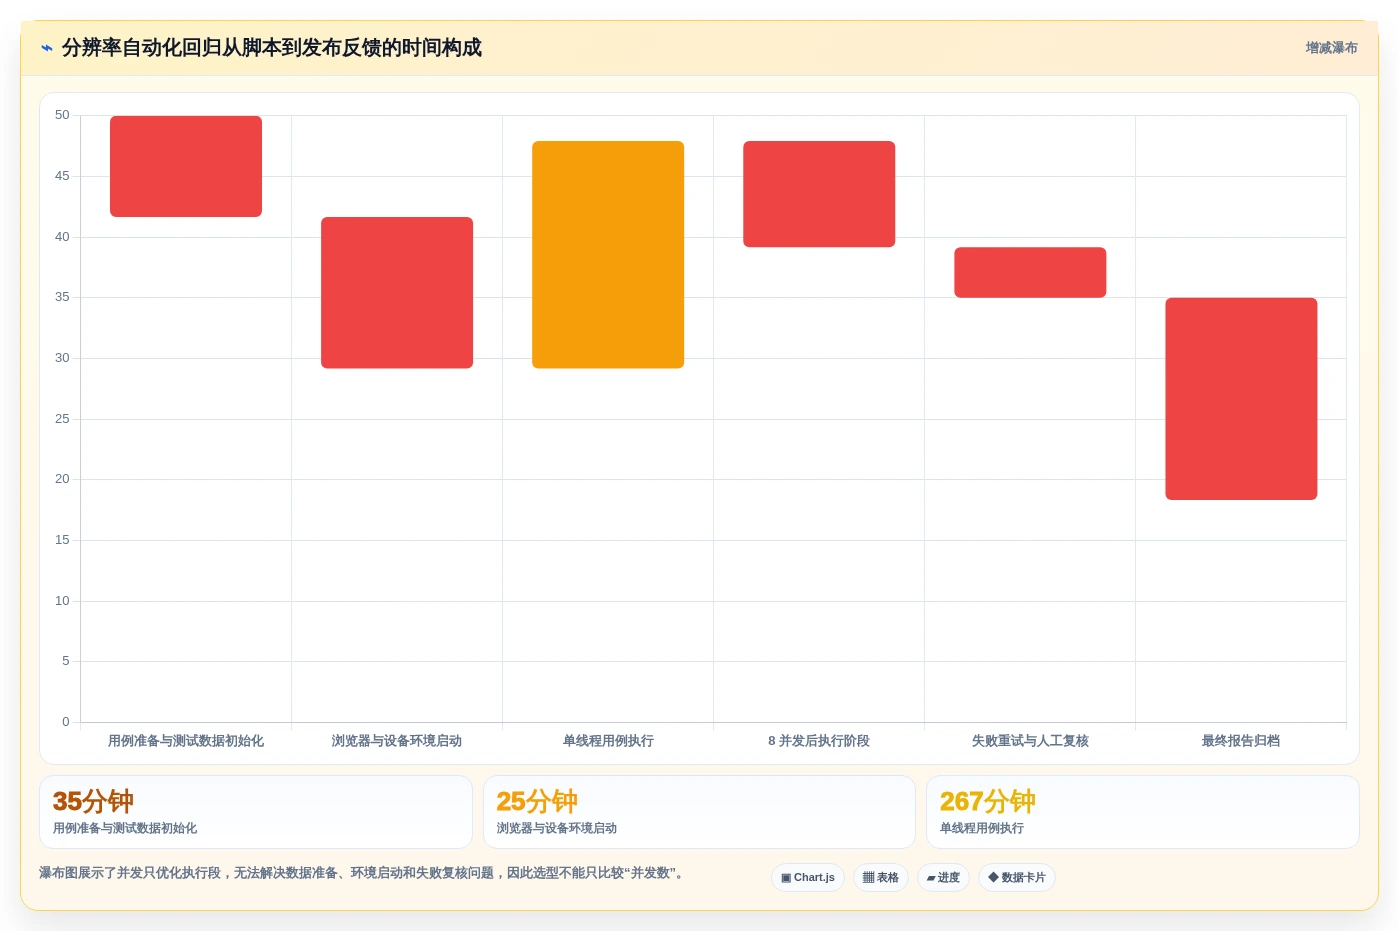This screenshot has width=1399, height=931.
Task: Click the x-axis label 用例准备与测试数据初始化
Action: [x=186, y=741]
